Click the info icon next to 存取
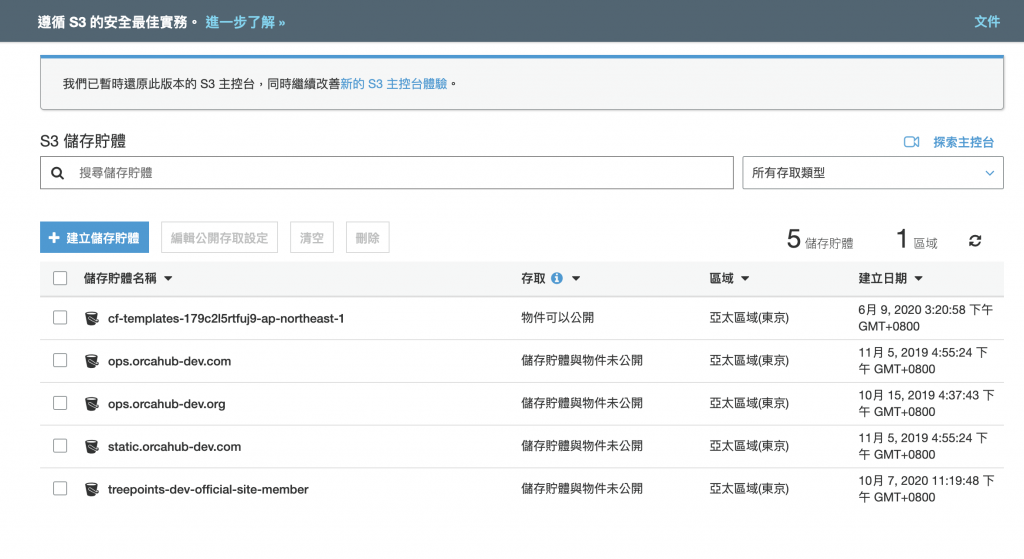Screen dimensions: 1024x559 557,278
